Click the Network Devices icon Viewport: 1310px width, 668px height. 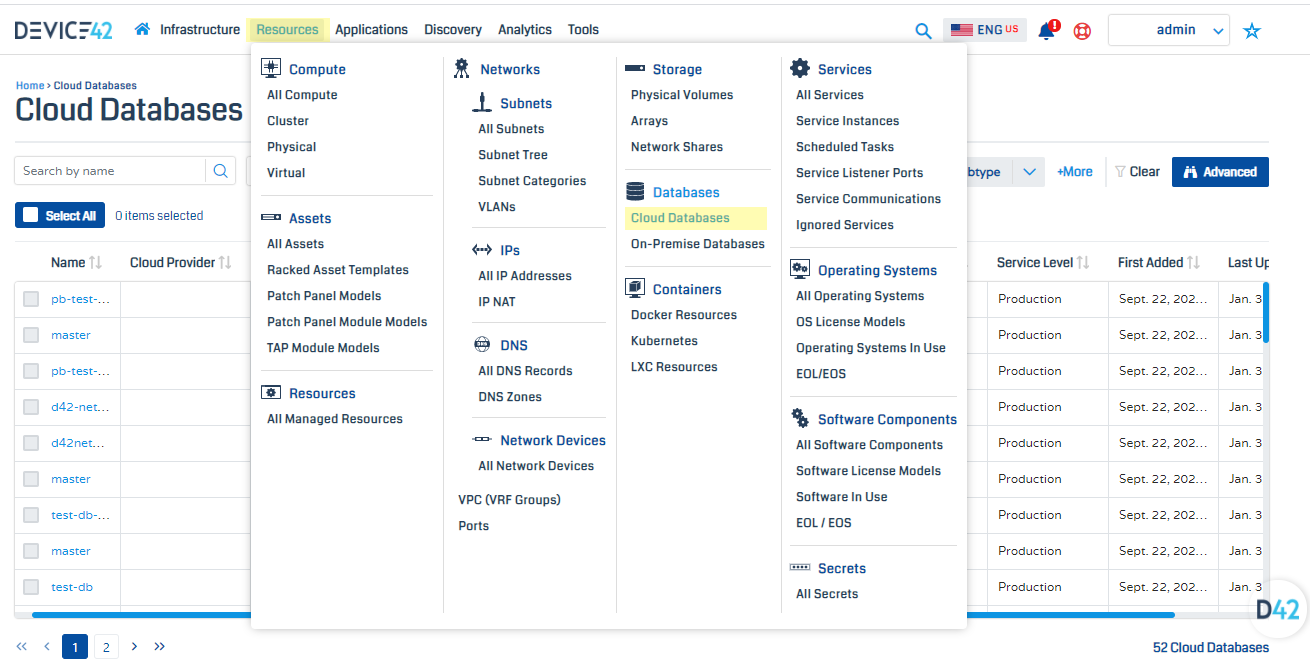pos(482,440)
